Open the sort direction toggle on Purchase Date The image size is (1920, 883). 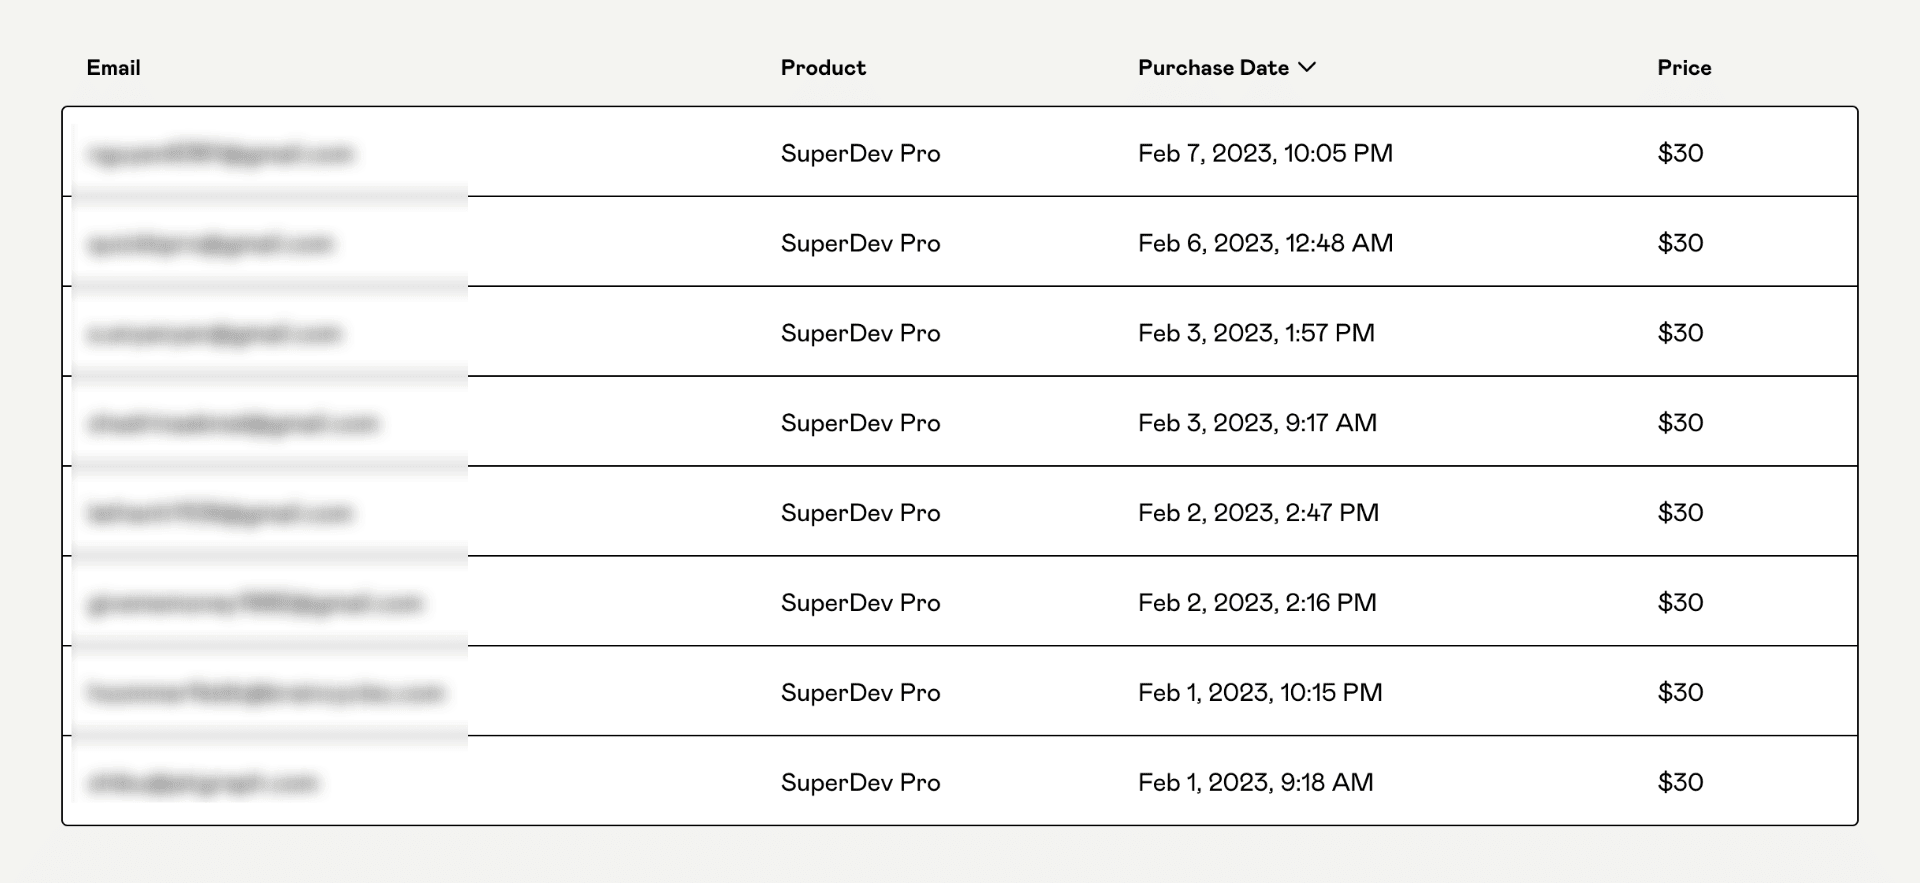click(1308, 67)
